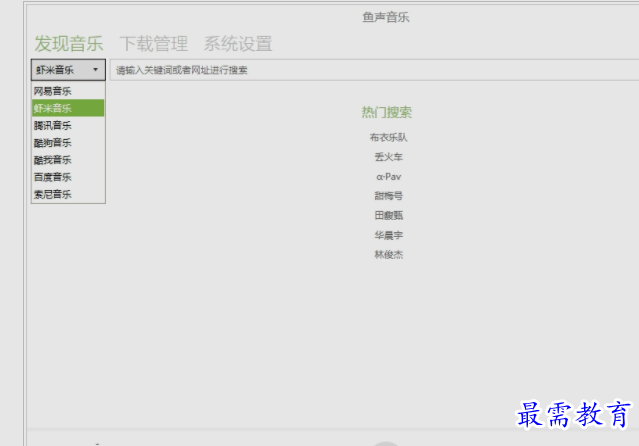Select 网易音乐 from the source list

[68, 91]
